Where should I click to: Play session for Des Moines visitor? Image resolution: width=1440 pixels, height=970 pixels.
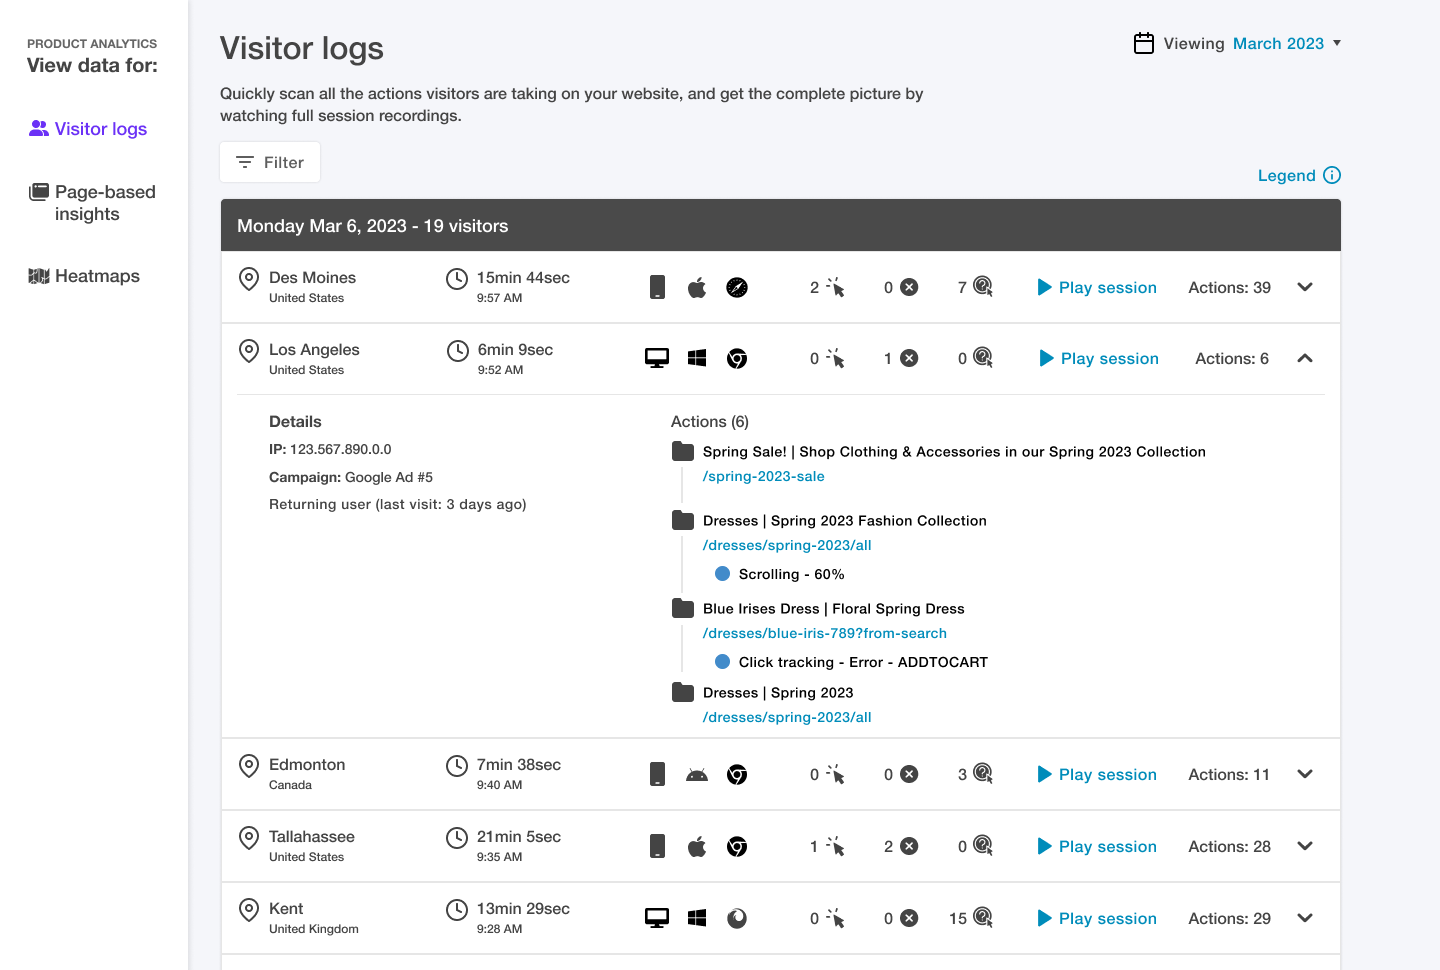1097,287
